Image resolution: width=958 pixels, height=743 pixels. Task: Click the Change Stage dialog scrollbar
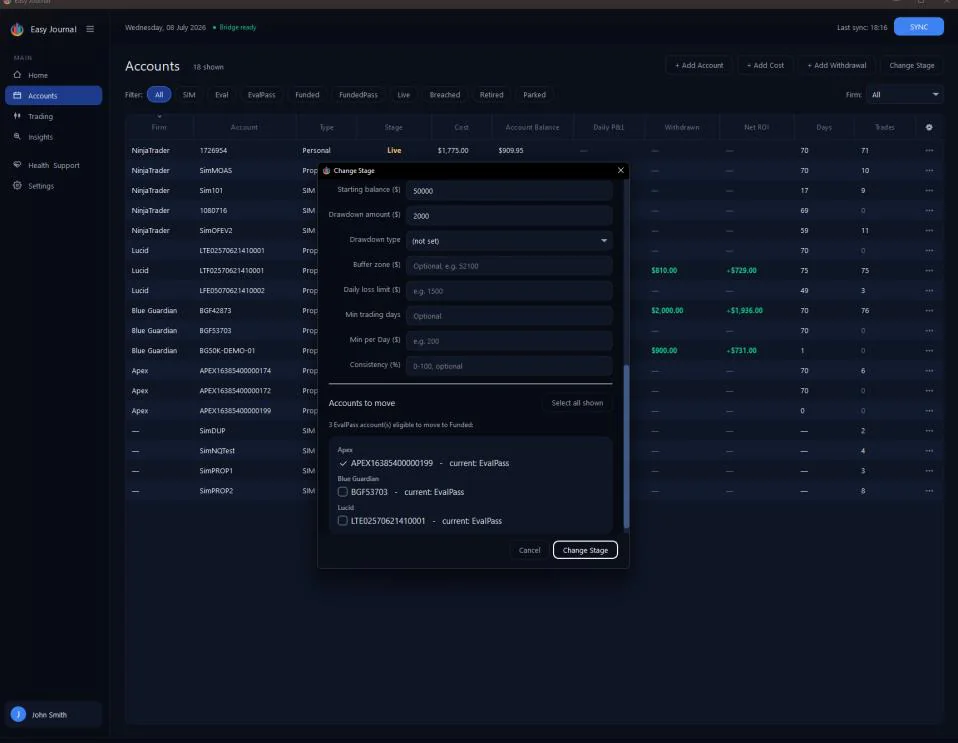[x=626, y=447]
